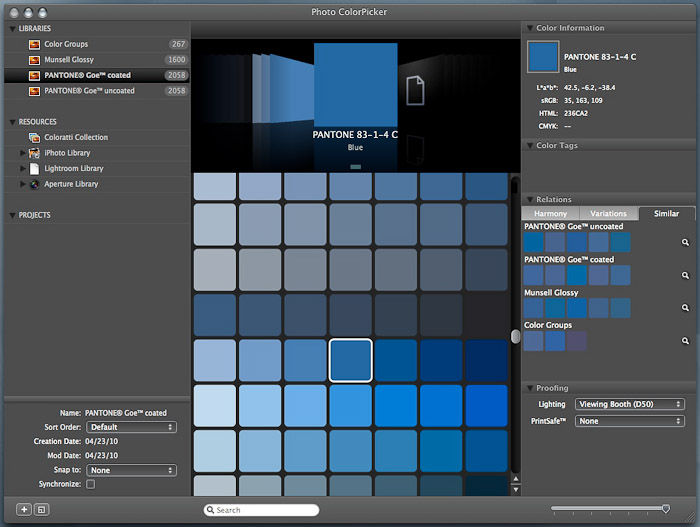Click the Aperture Library icon
The width and height of the screenshot is (700, 527).
pos(34,184)
